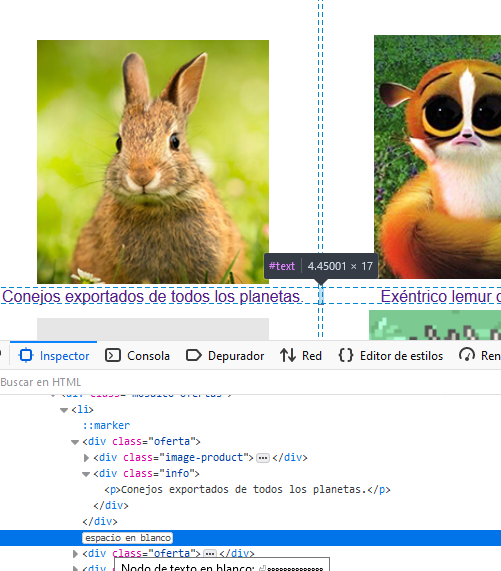Select the espacio en blanco whitespace node
Screen dimensions: 501x571
(127, 538)
